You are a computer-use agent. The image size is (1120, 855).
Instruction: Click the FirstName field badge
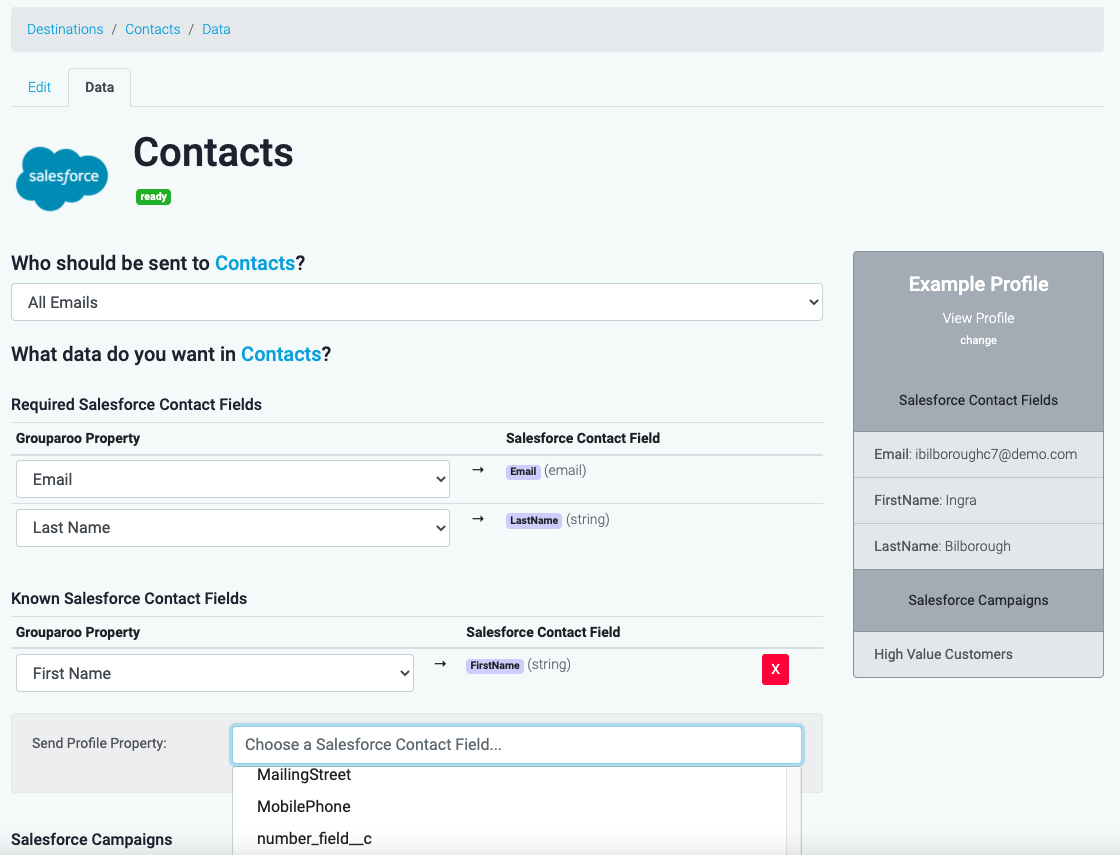[494, 666]
